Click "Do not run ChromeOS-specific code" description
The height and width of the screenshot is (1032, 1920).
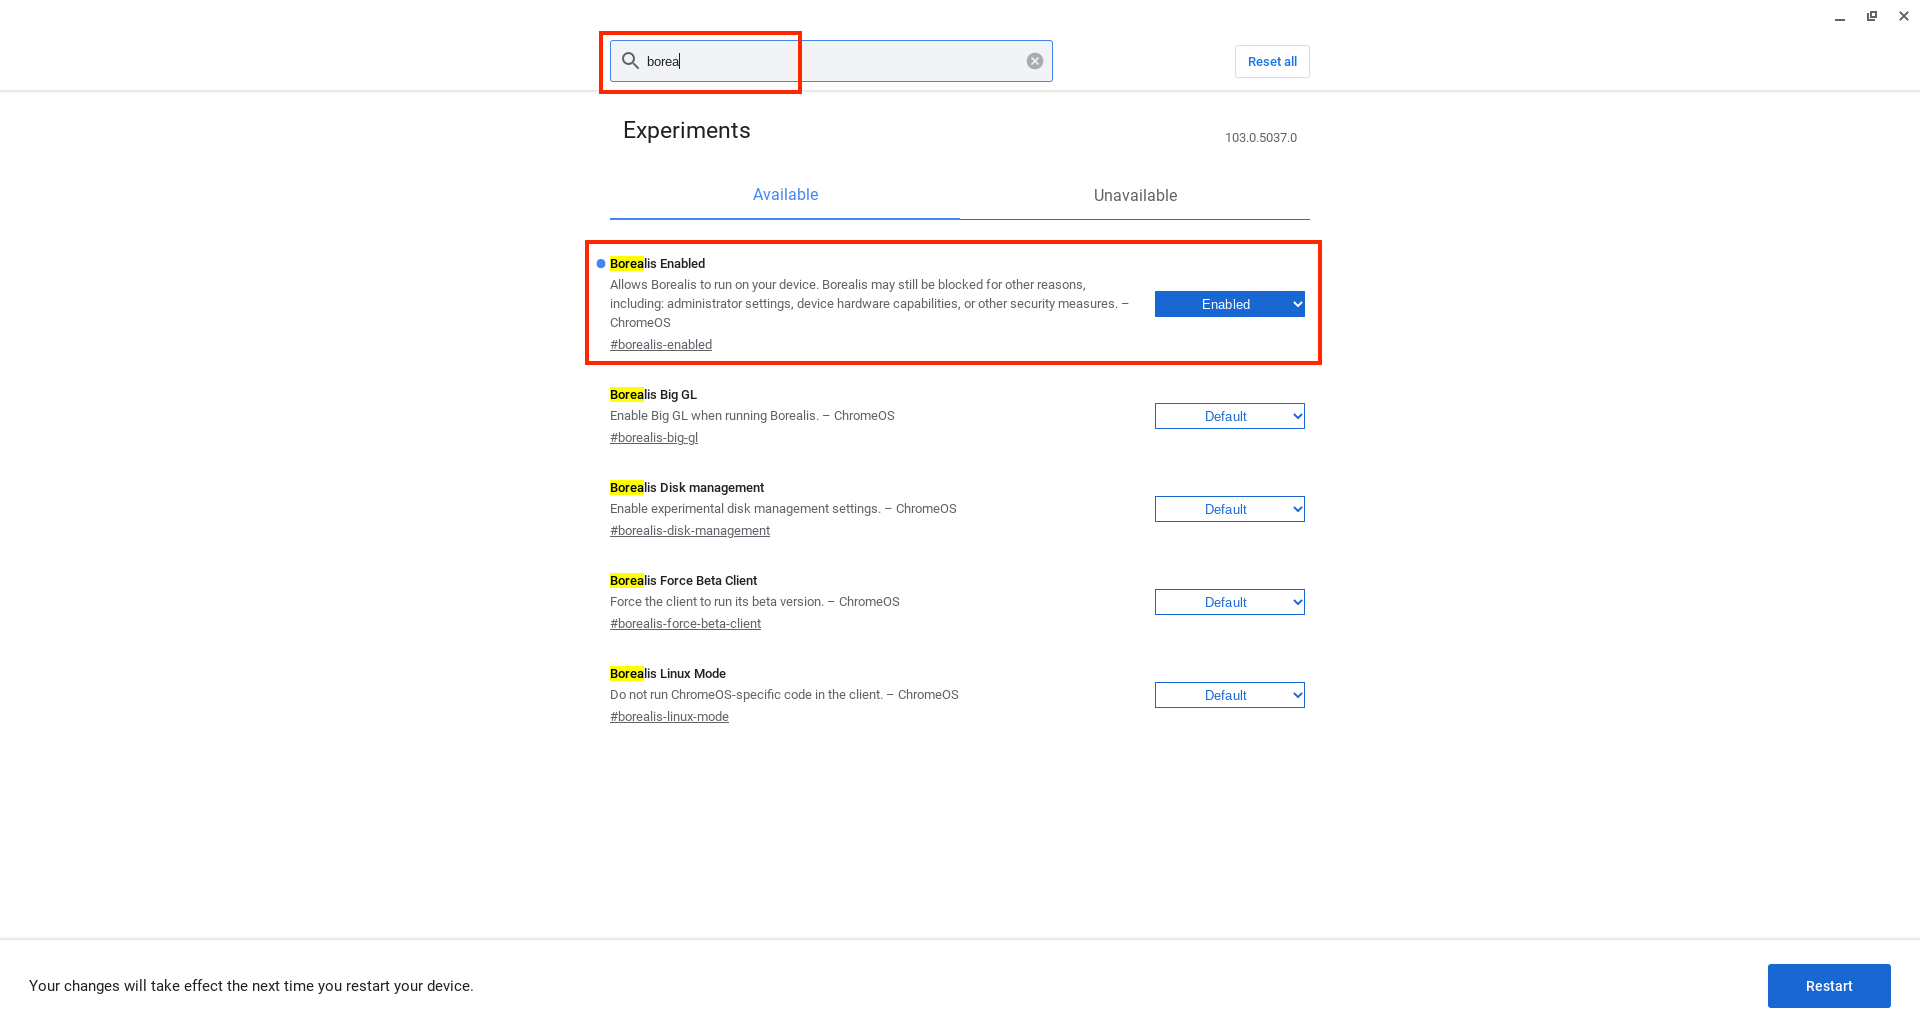[784, 695]
